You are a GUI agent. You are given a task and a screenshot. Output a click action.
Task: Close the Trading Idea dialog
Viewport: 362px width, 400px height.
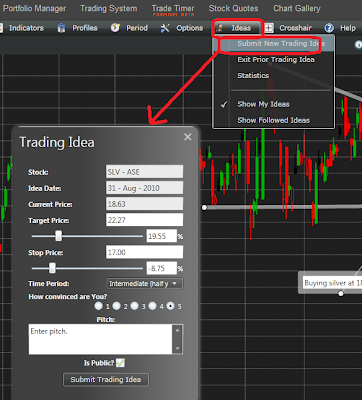188,137
